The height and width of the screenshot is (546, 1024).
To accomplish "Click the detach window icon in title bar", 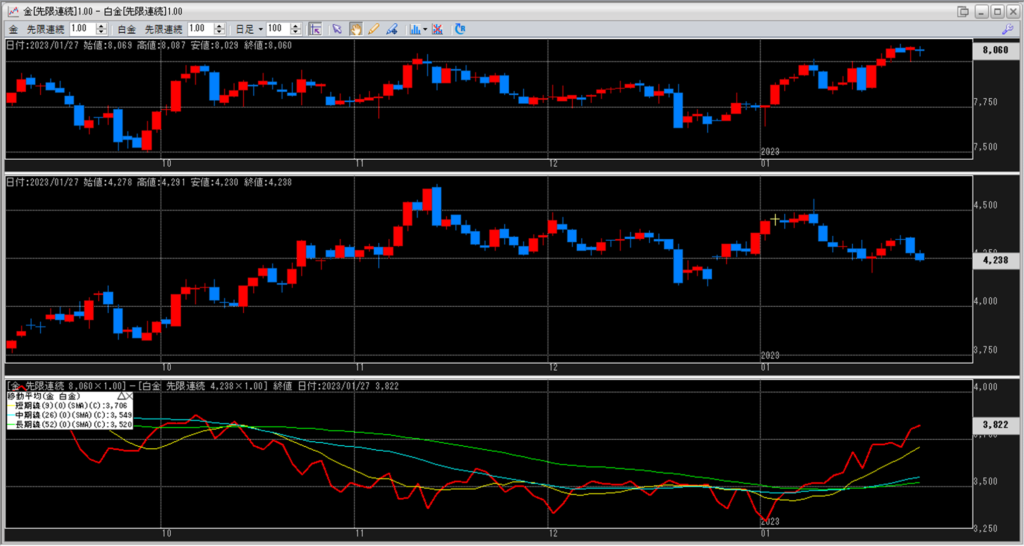I will 963,10.
